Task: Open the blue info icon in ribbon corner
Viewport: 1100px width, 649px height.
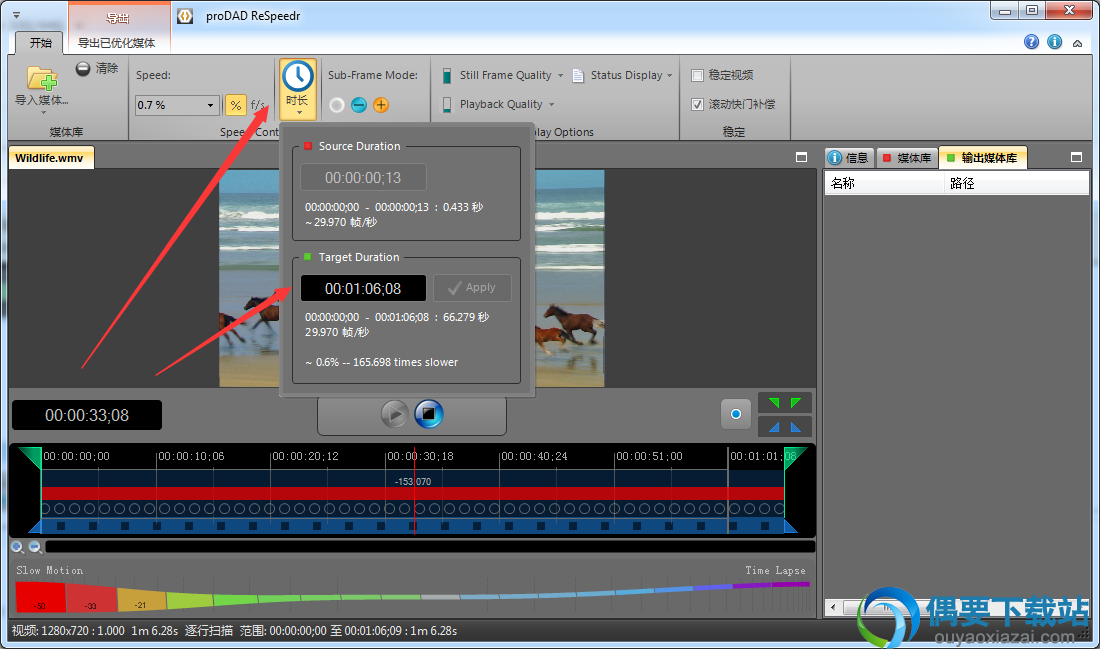Action: click(x=1054, y=42)
